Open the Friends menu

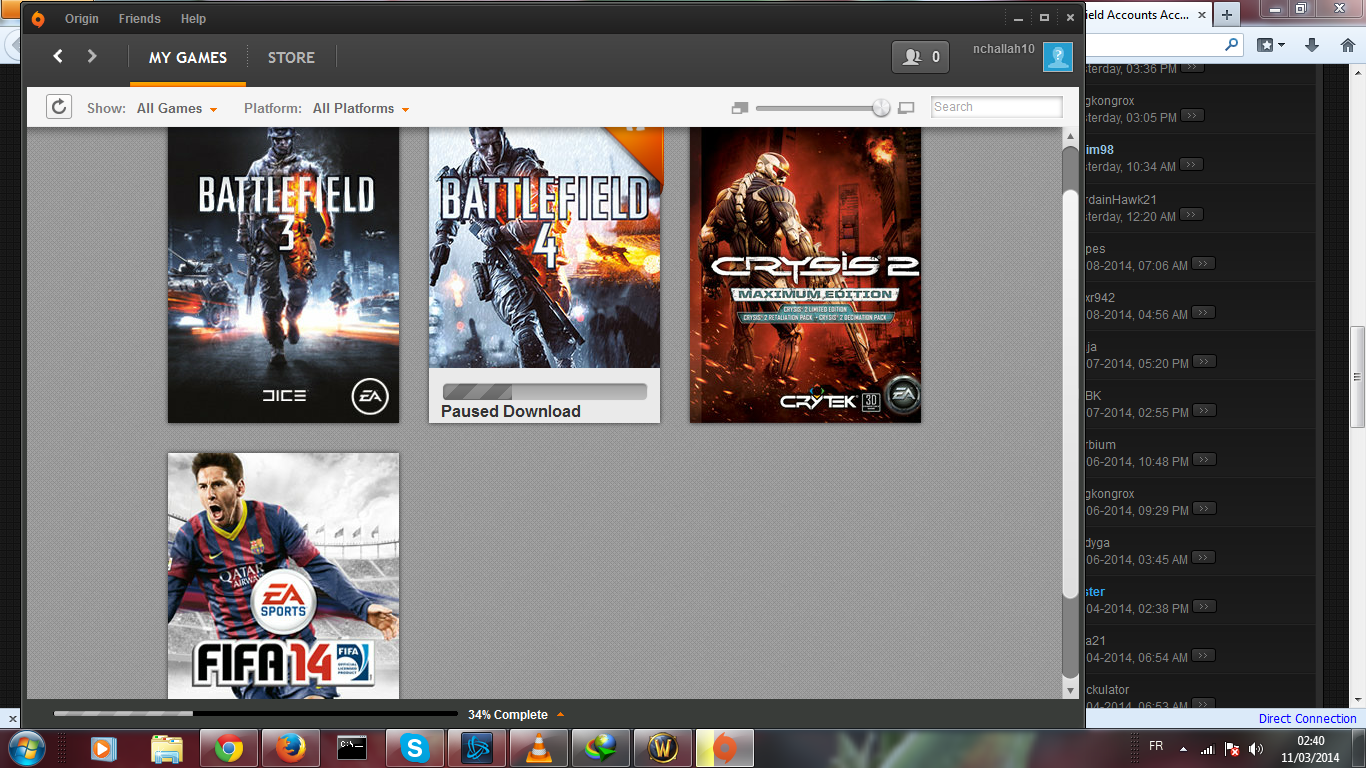140,18
